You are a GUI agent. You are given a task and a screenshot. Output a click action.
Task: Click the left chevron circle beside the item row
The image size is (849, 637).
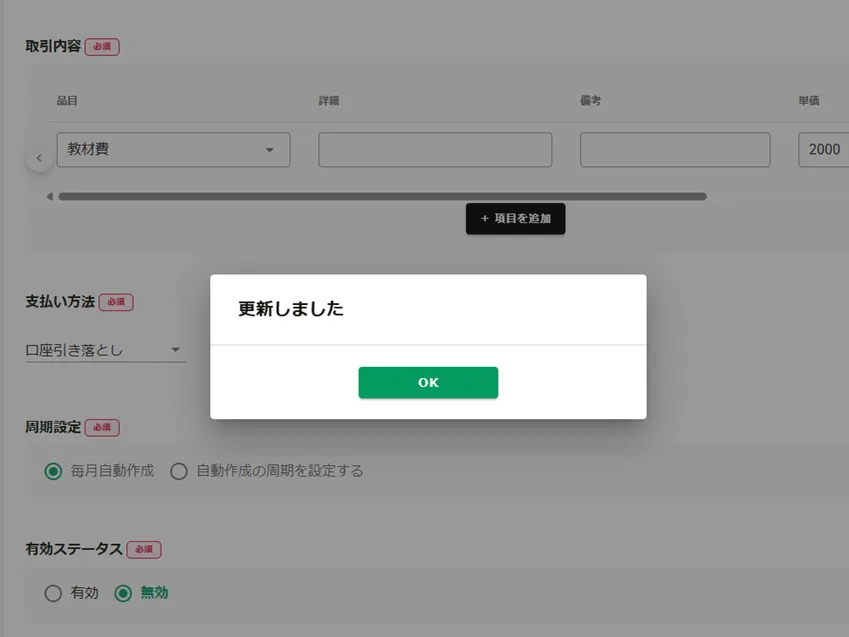click(x=39, y=158)
